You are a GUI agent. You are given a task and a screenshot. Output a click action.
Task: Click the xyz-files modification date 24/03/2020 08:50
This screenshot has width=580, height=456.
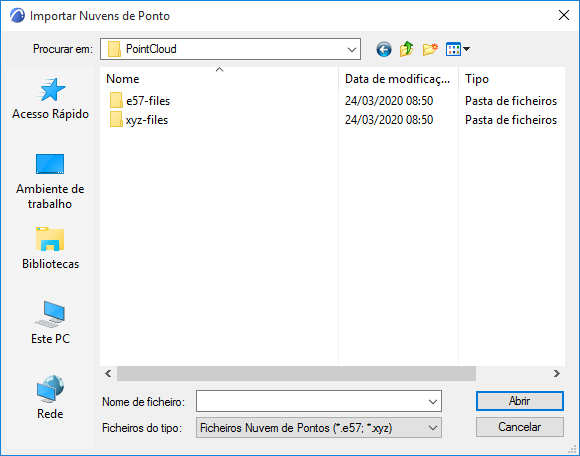[x=389, y=120]
